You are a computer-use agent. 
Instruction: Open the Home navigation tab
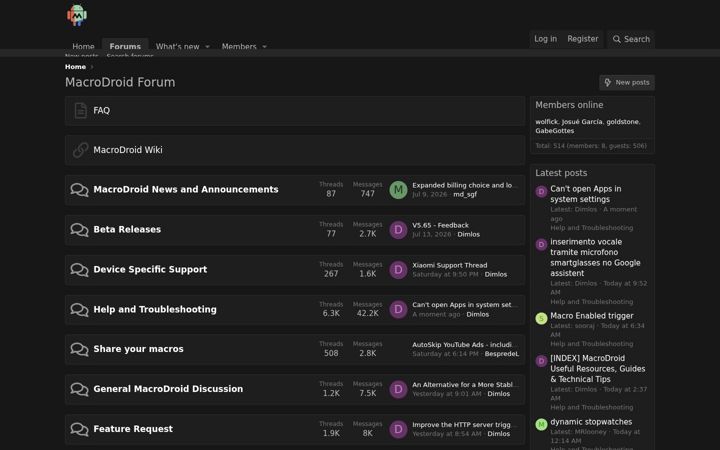pyautogui.click(x=83, y=46)
